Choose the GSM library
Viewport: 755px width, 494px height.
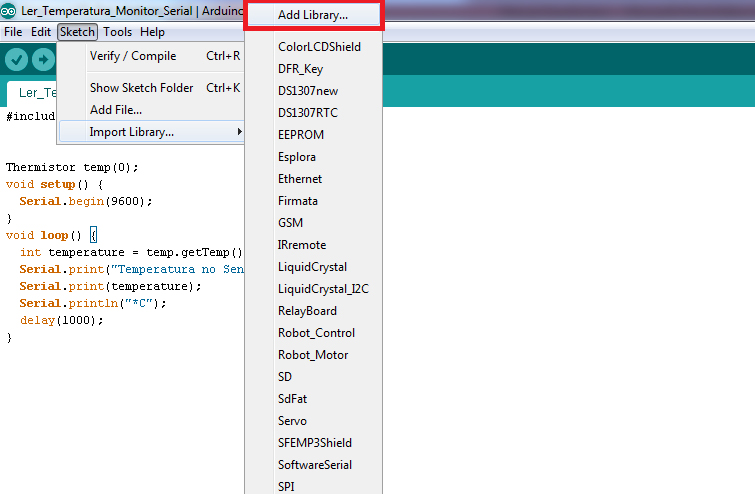(313, 223)
